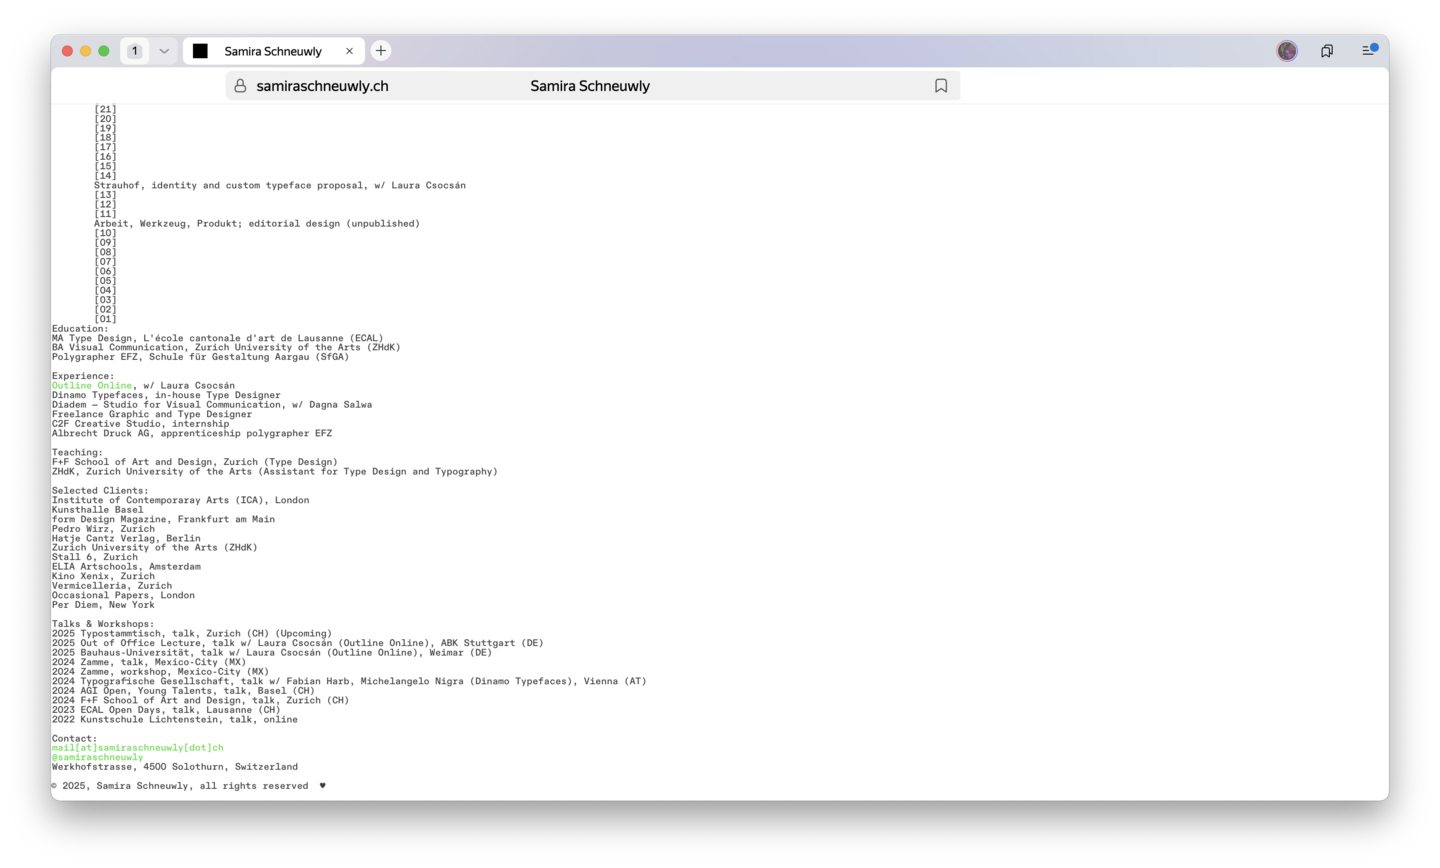Open project entry [19]
Screen dimensions: 1440x868
(x=105, y=129)
